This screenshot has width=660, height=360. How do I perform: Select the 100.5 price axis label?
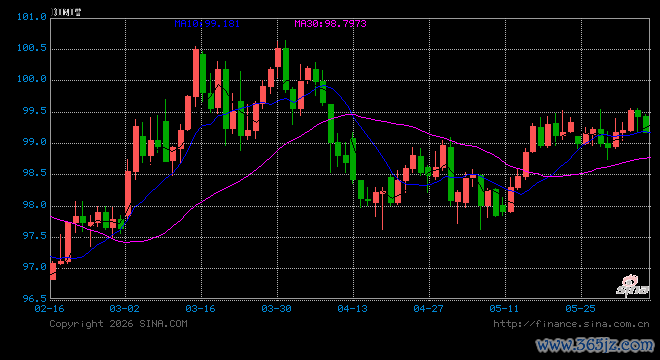pyautogui.click(x=32, y=48)
